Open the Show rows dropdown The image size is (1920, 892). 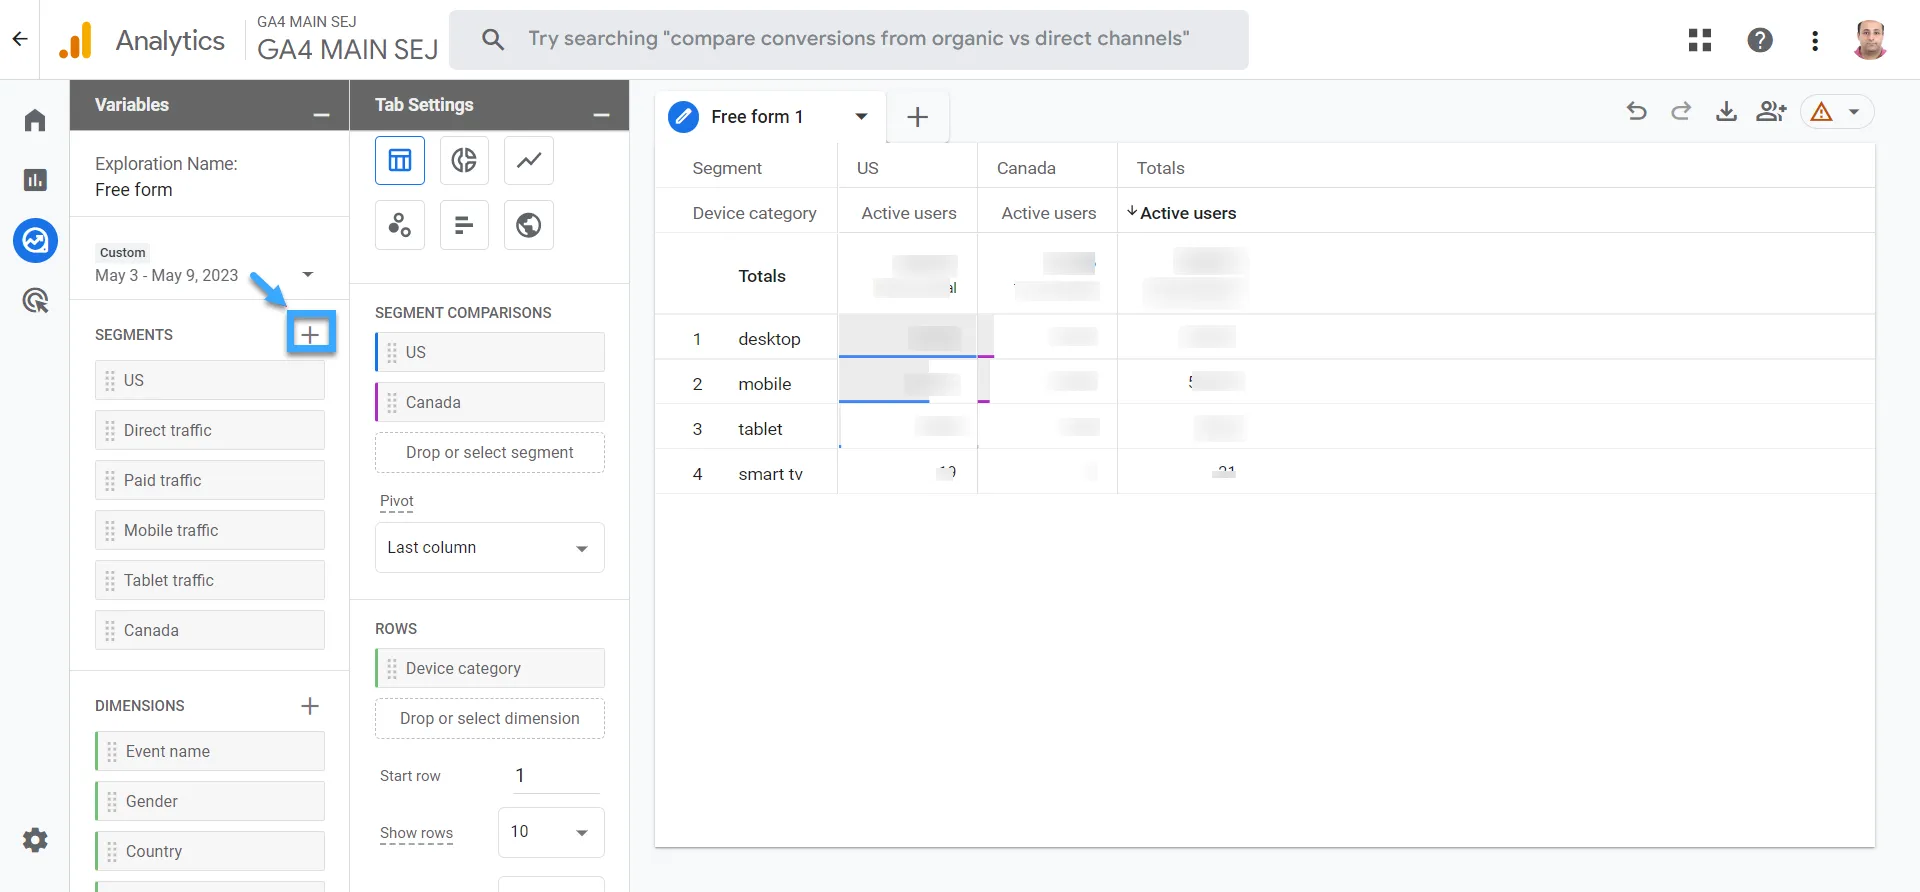[551, 832]
